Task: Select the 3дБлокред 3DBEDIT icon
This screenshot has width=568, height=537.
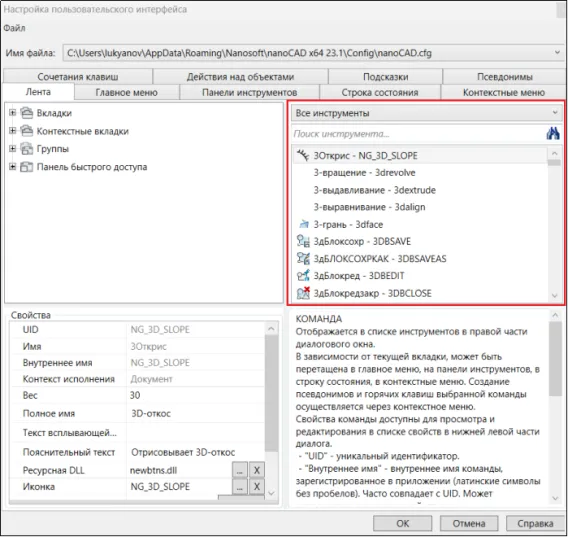Action: (x=303, y=275)
